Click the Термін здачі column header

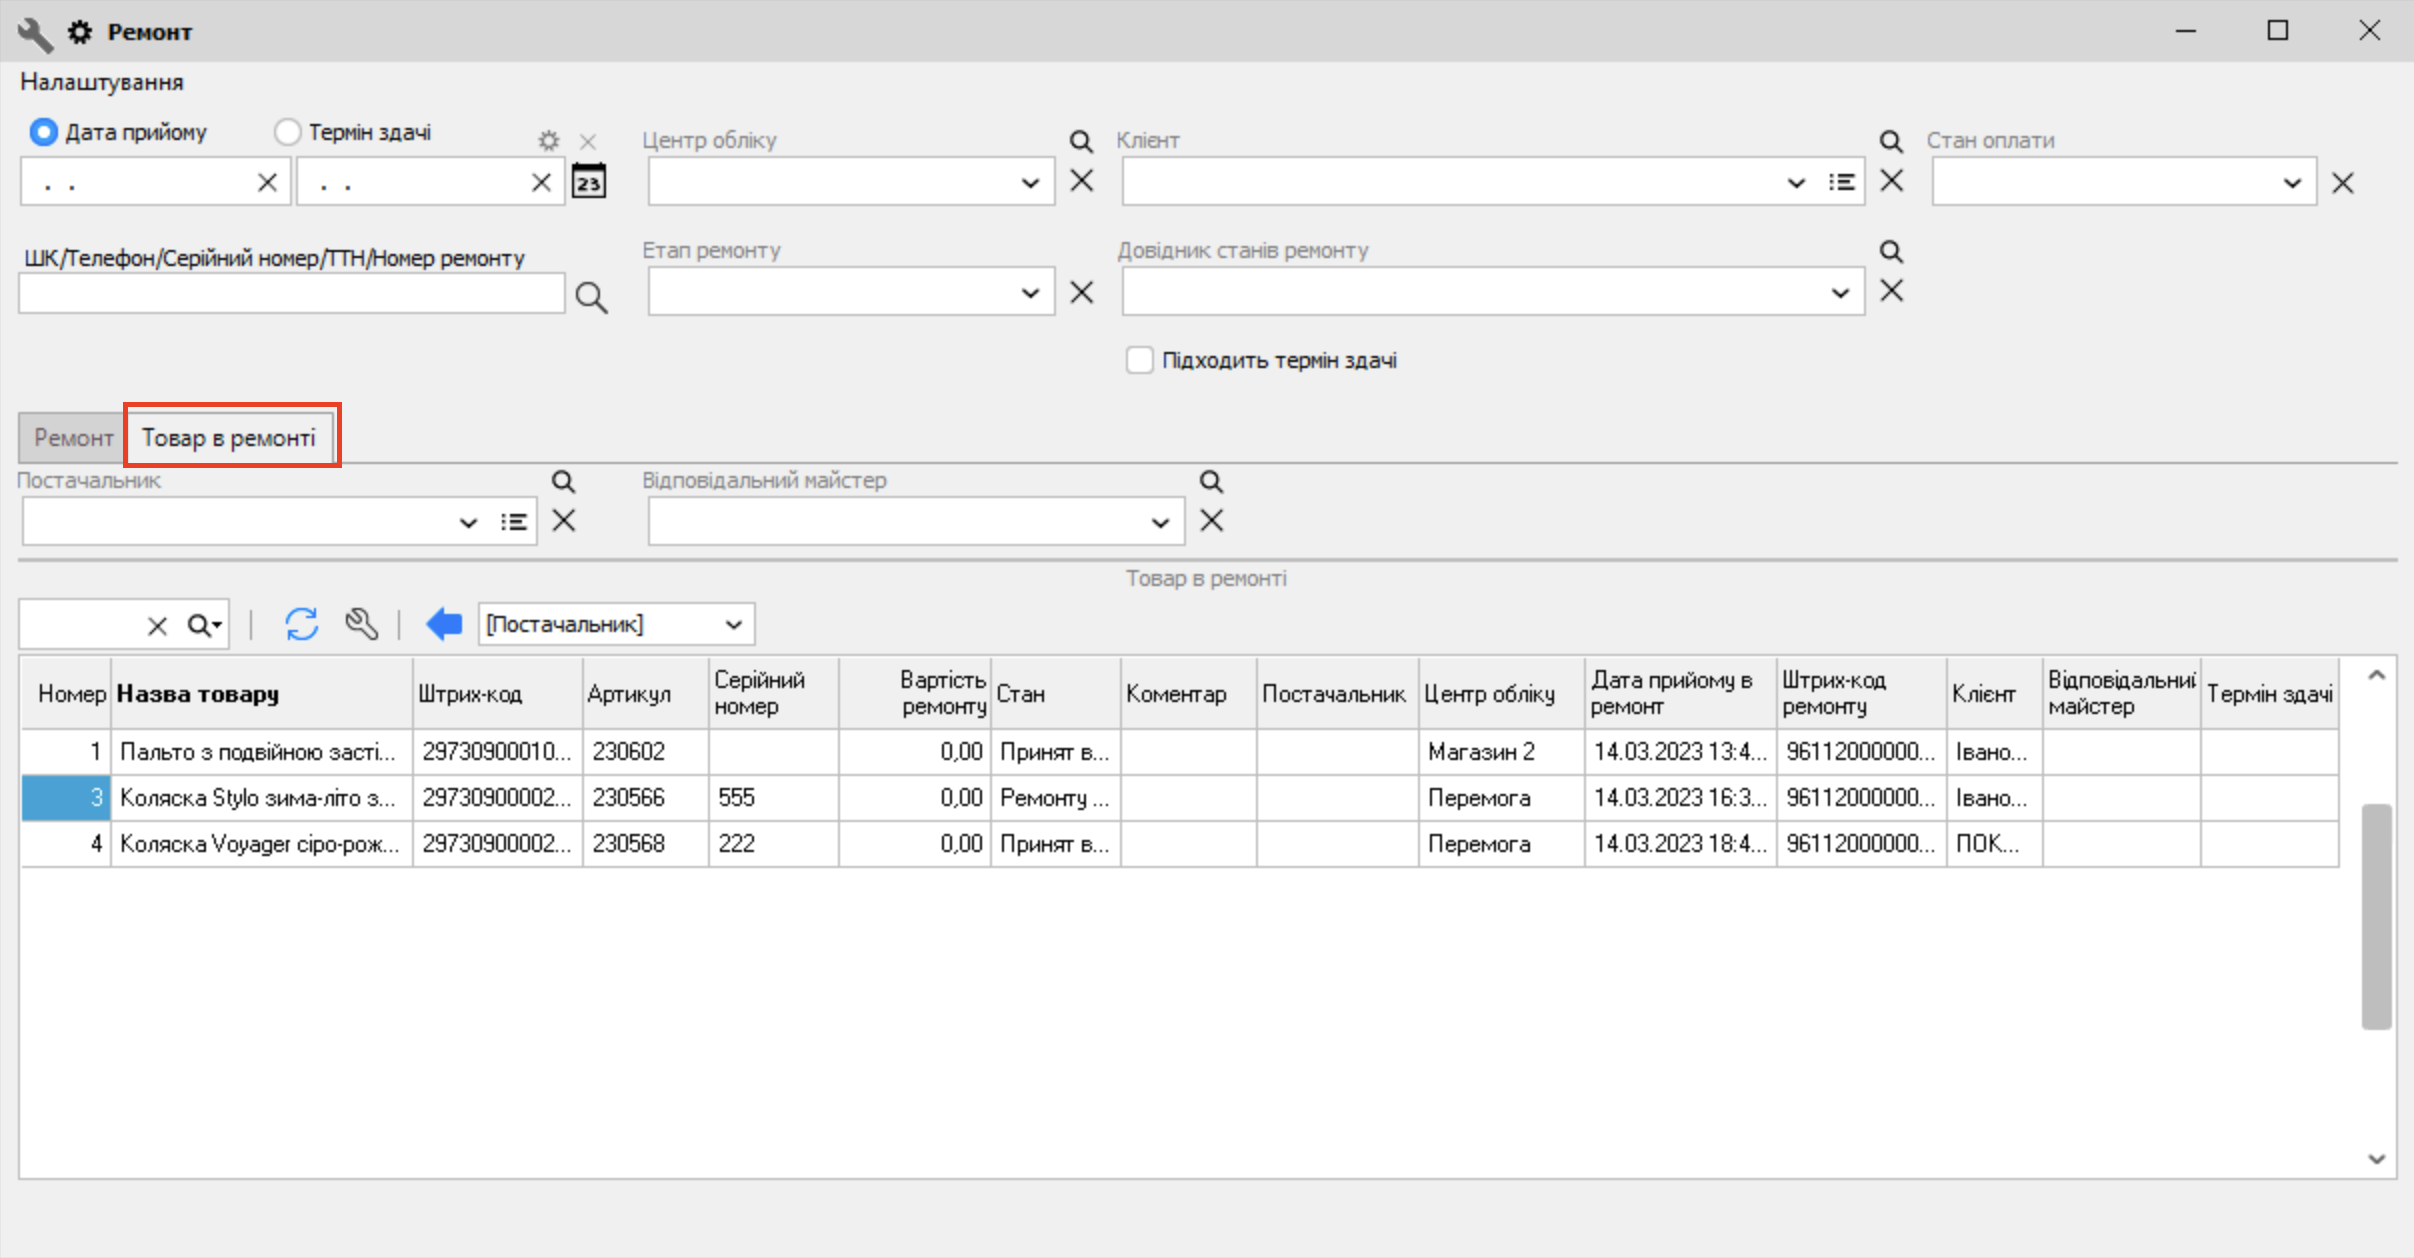coord(2269,694)
